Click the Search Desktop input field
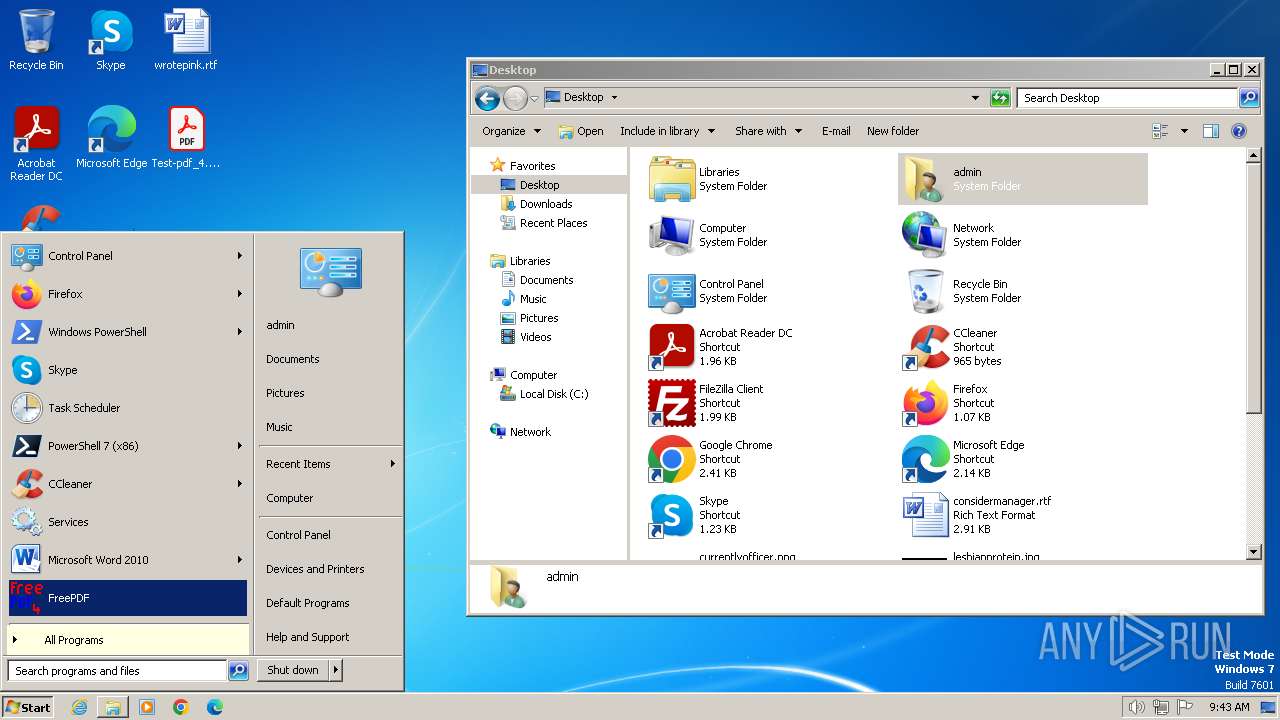The height and width of the screenshot is (720, 1280). (x=1127, y=98)
